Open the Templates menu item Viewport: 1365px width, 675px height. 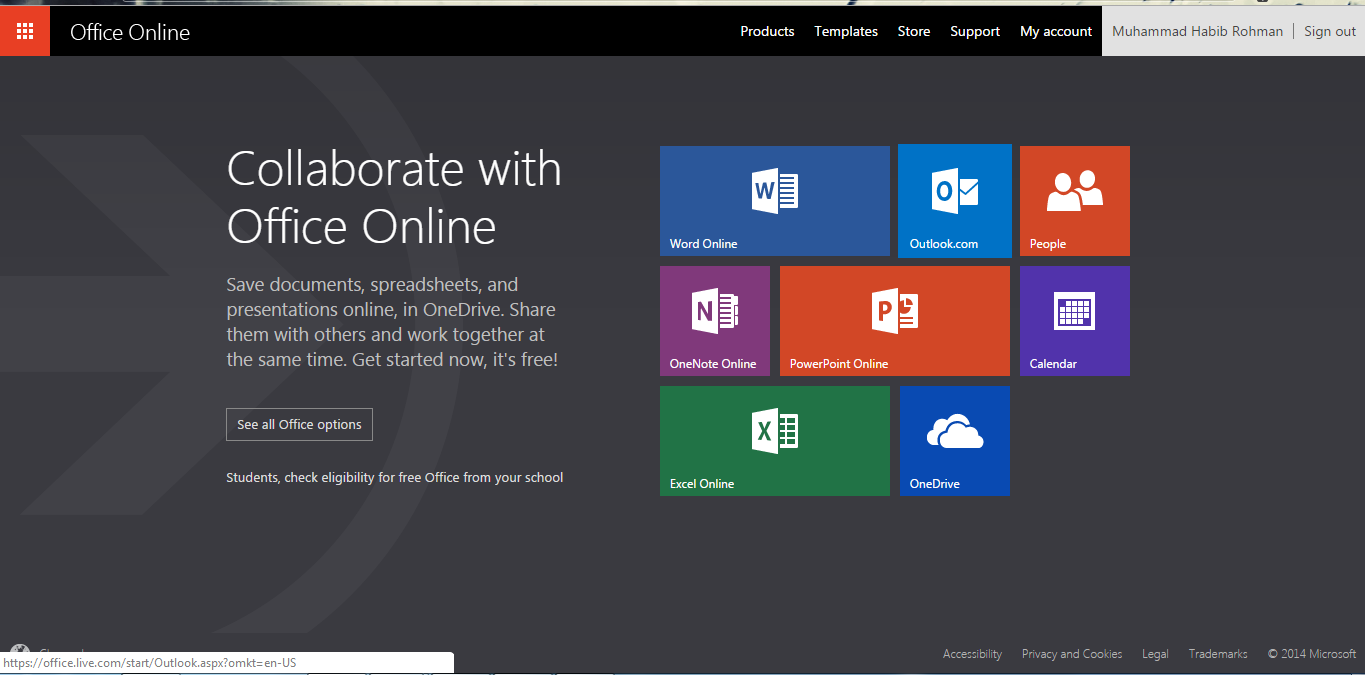coord(846,31)
